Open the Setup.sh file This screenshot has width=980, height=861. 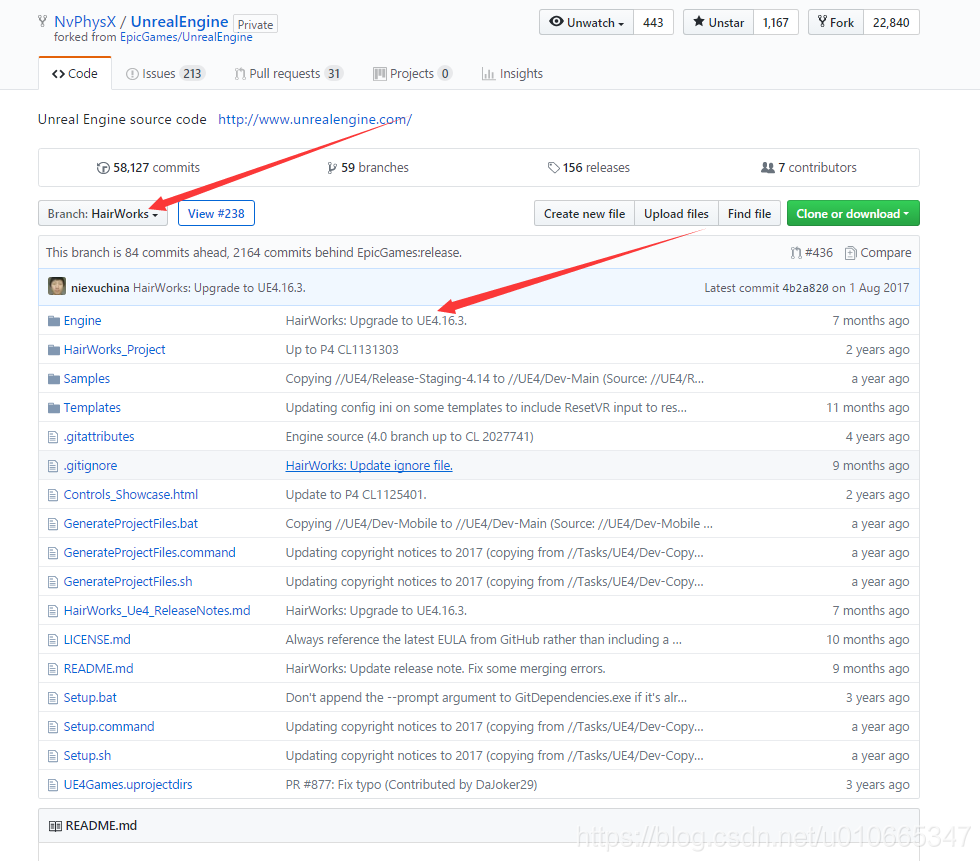click(88, 755)
